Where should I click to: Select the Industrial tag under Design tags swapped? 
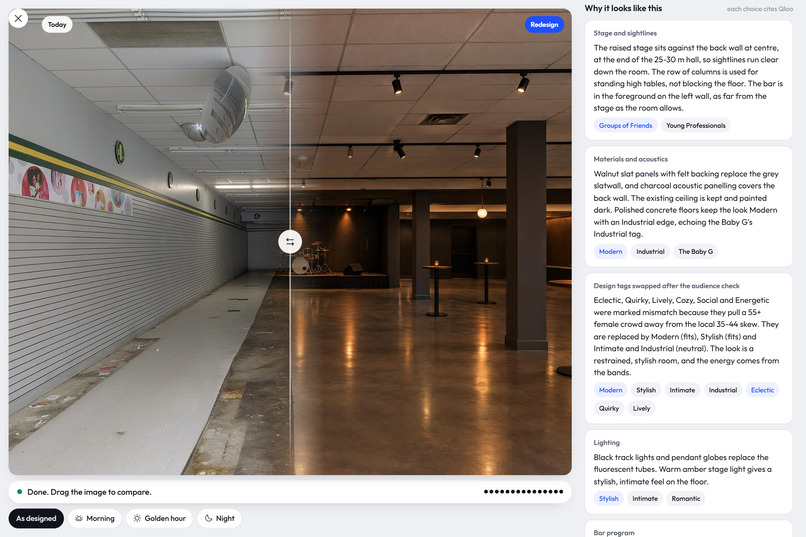[x=723, y=390]
